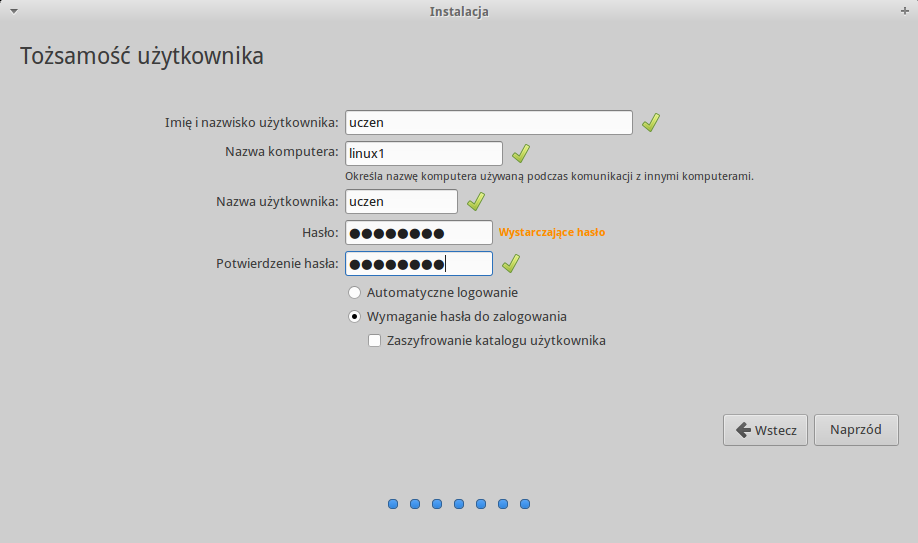Click the Określa nazwę komputera hint text

coord(549,176)
